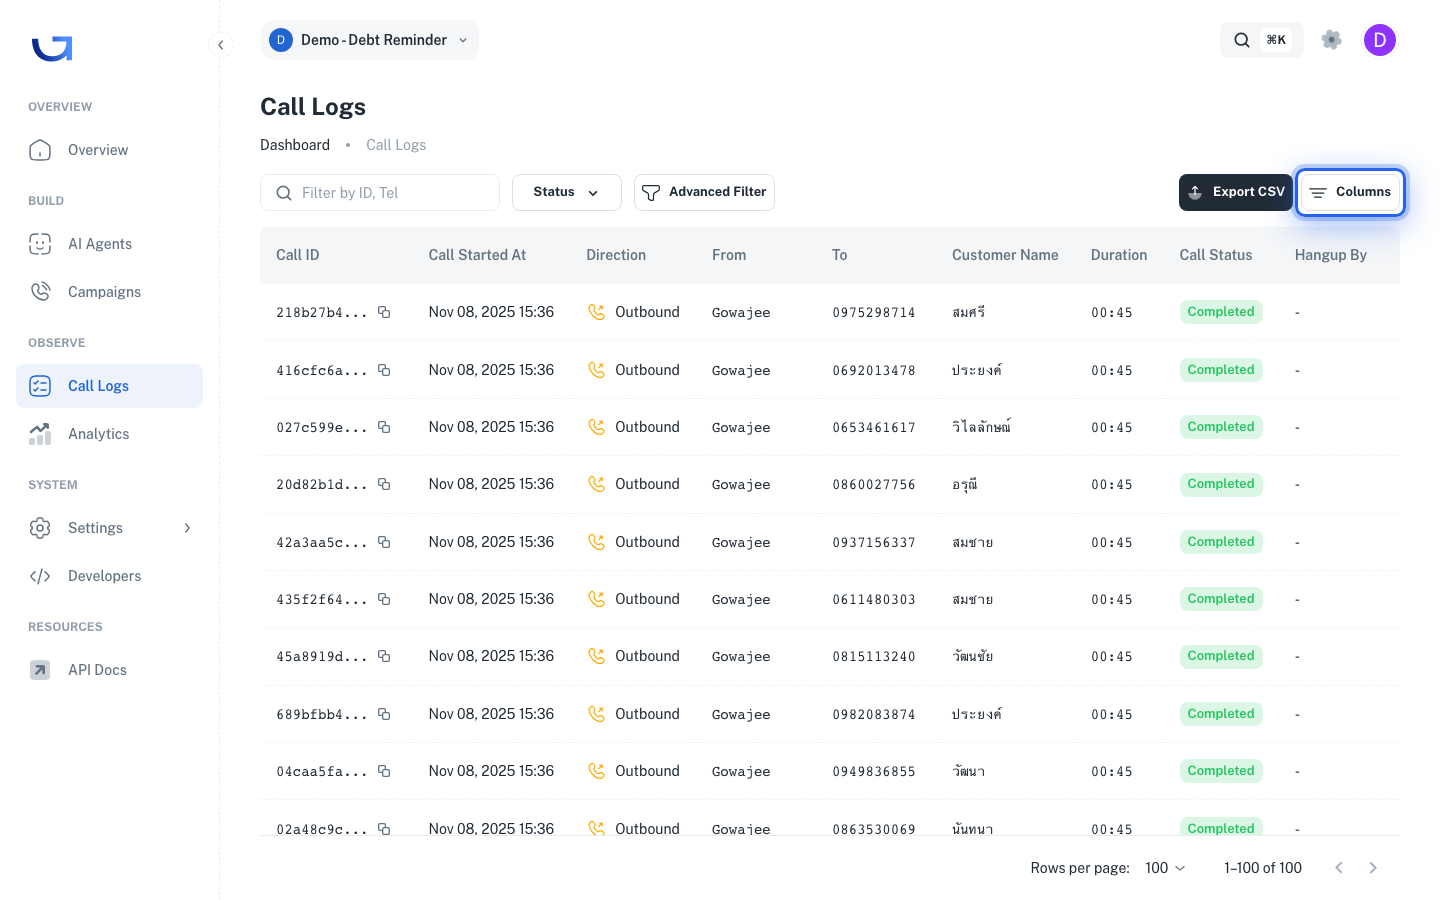Open Developers page

click(109, 576)
